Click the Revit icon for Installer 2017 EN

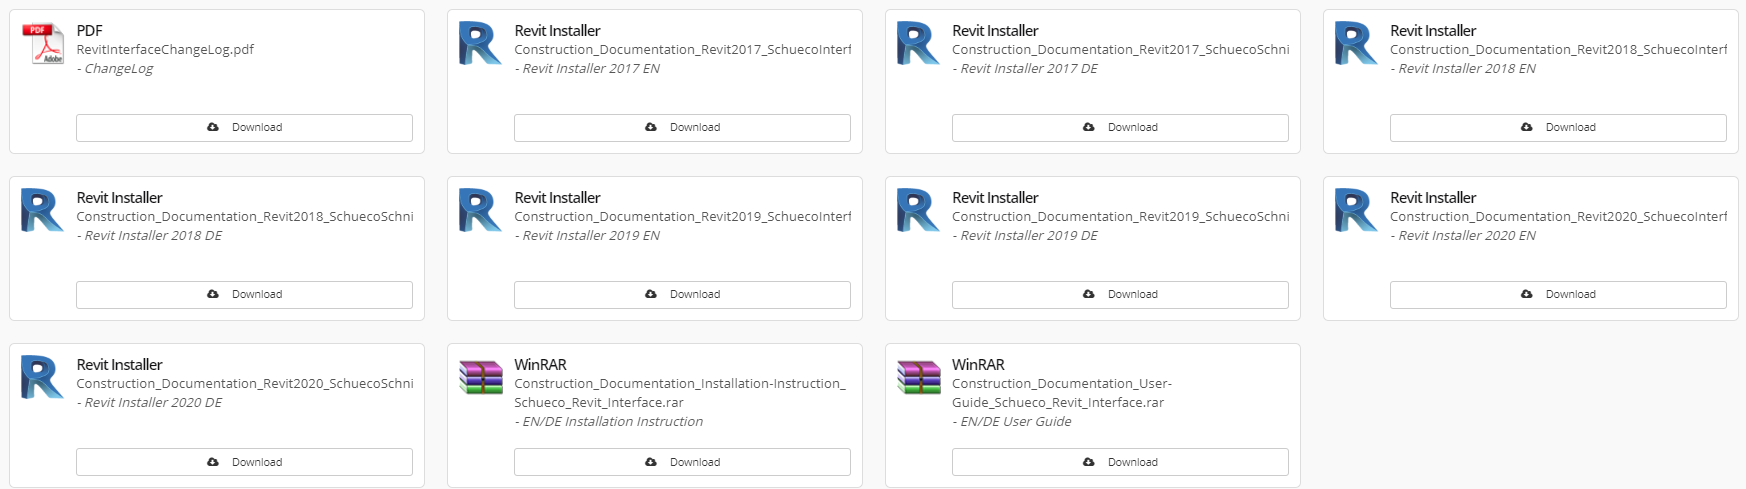(x=480, y=44)
